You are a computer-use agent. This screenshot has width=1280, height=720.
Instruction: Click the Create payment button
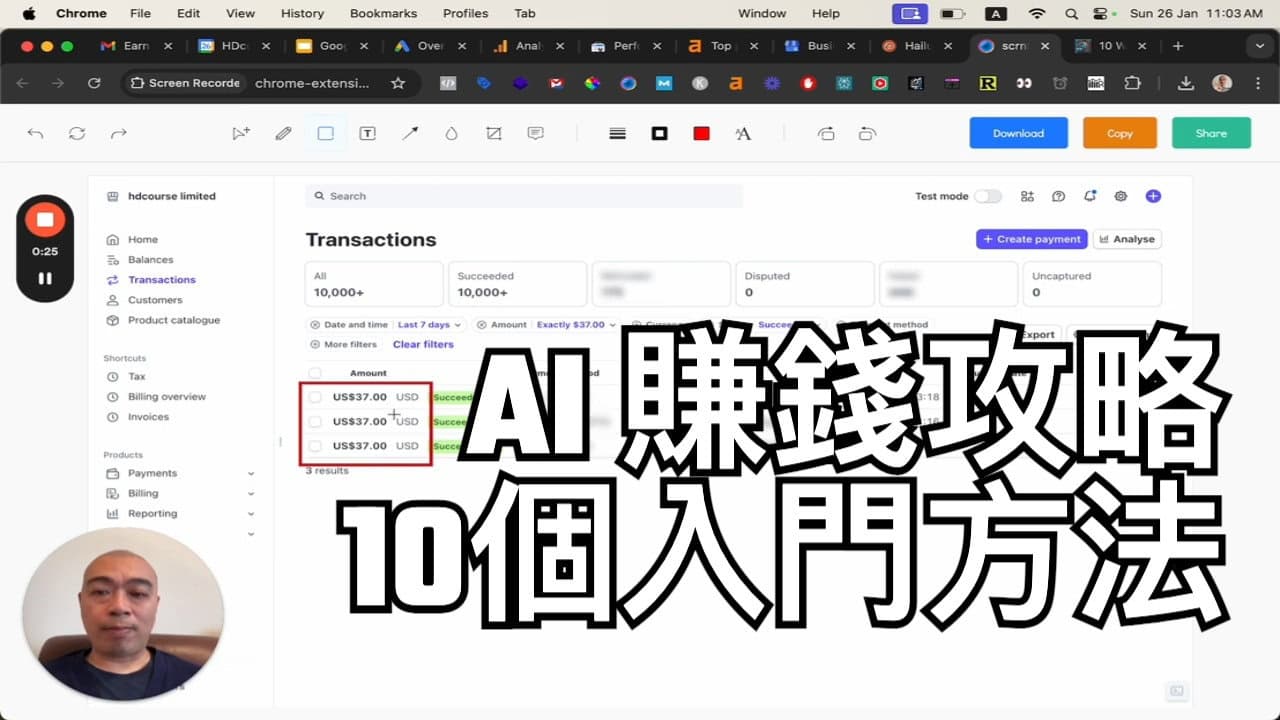pos(1031,239)
